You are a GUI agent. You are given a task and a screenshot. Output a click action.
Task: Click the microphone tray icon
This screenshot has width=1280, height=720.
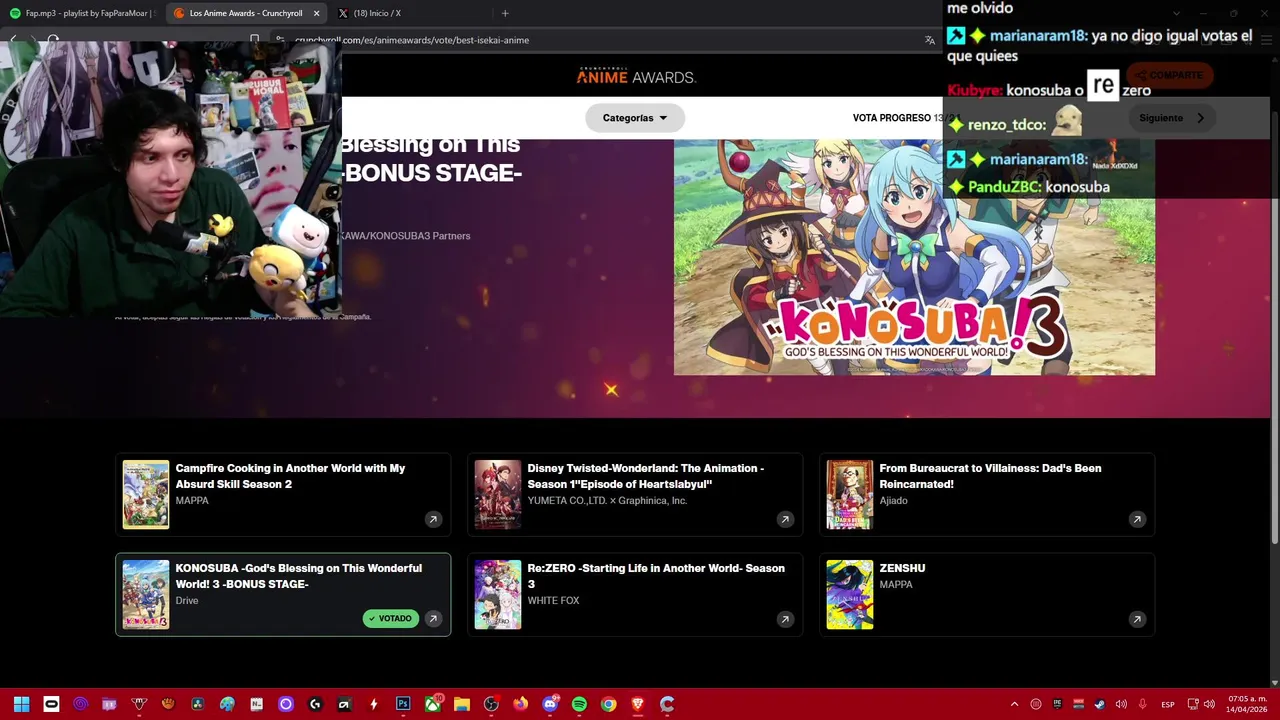click(x=1142, y=704)
